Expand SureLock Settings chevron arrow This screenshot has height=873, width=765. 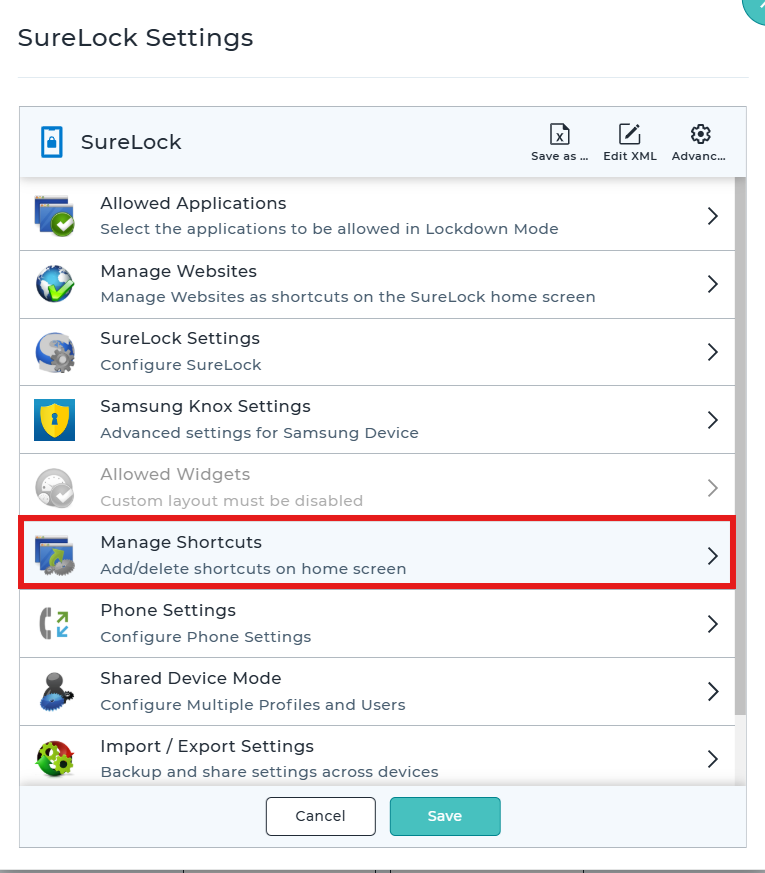pos(713,352)
